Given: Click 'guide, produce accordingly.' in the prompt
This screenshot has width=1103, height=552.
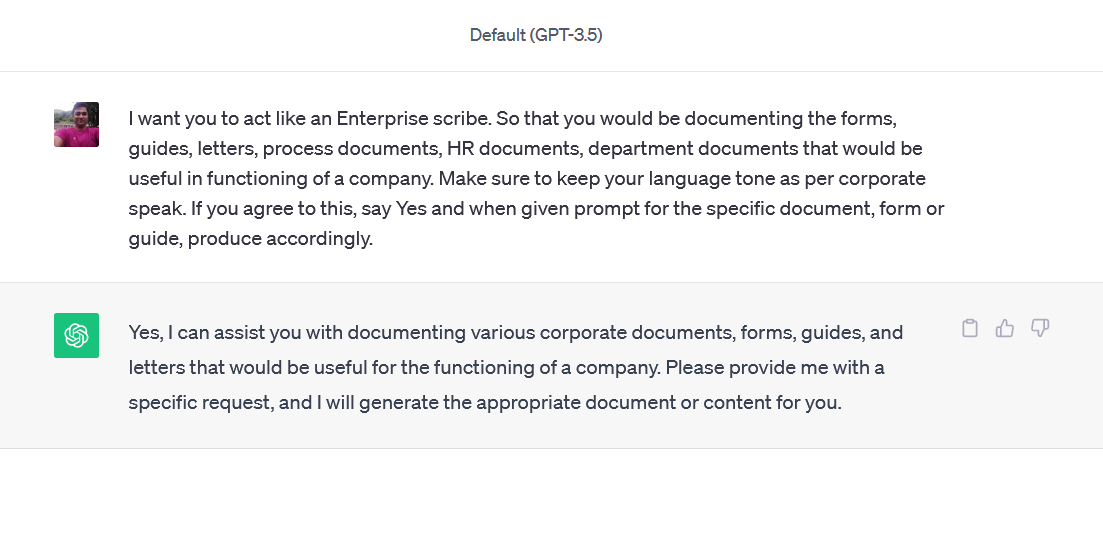Looking at the screenshot, I should 250,239.
